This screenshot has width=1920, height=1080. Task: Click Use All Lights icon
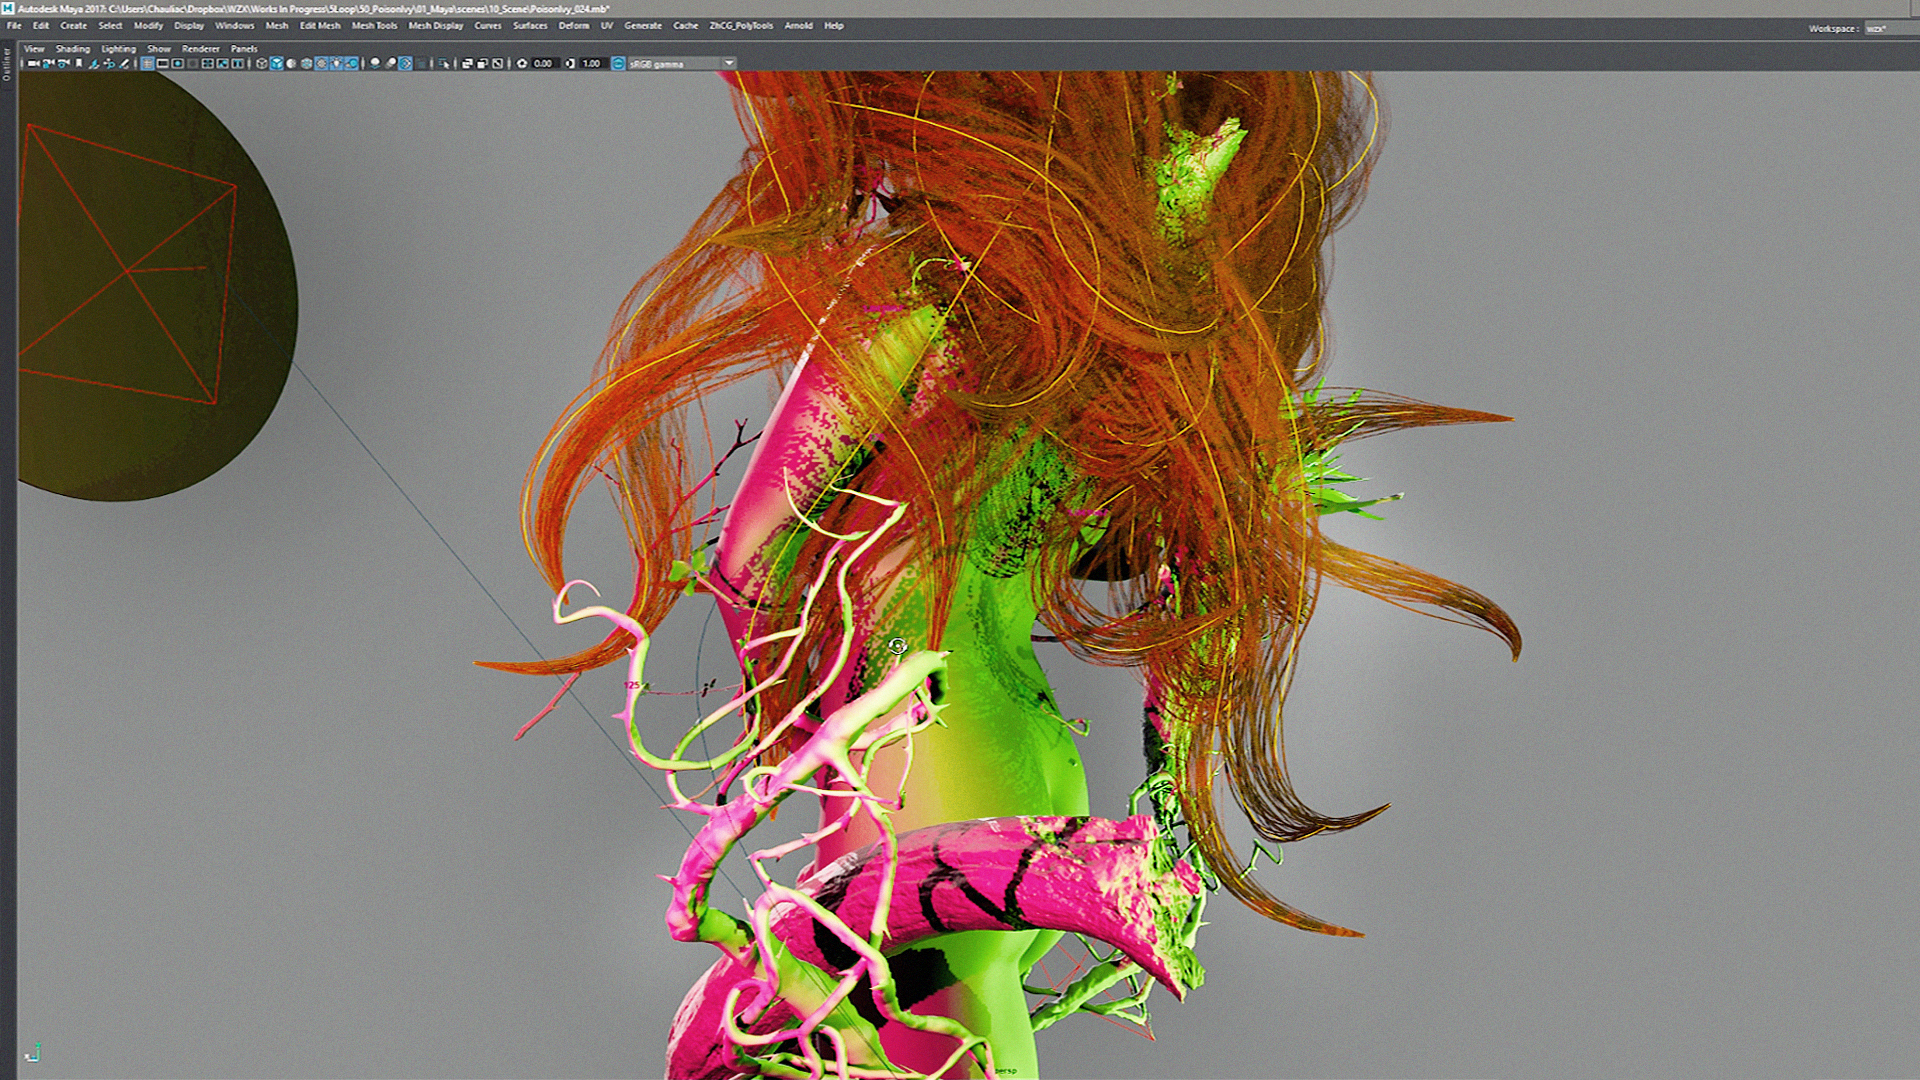click(x=336, y=63)
